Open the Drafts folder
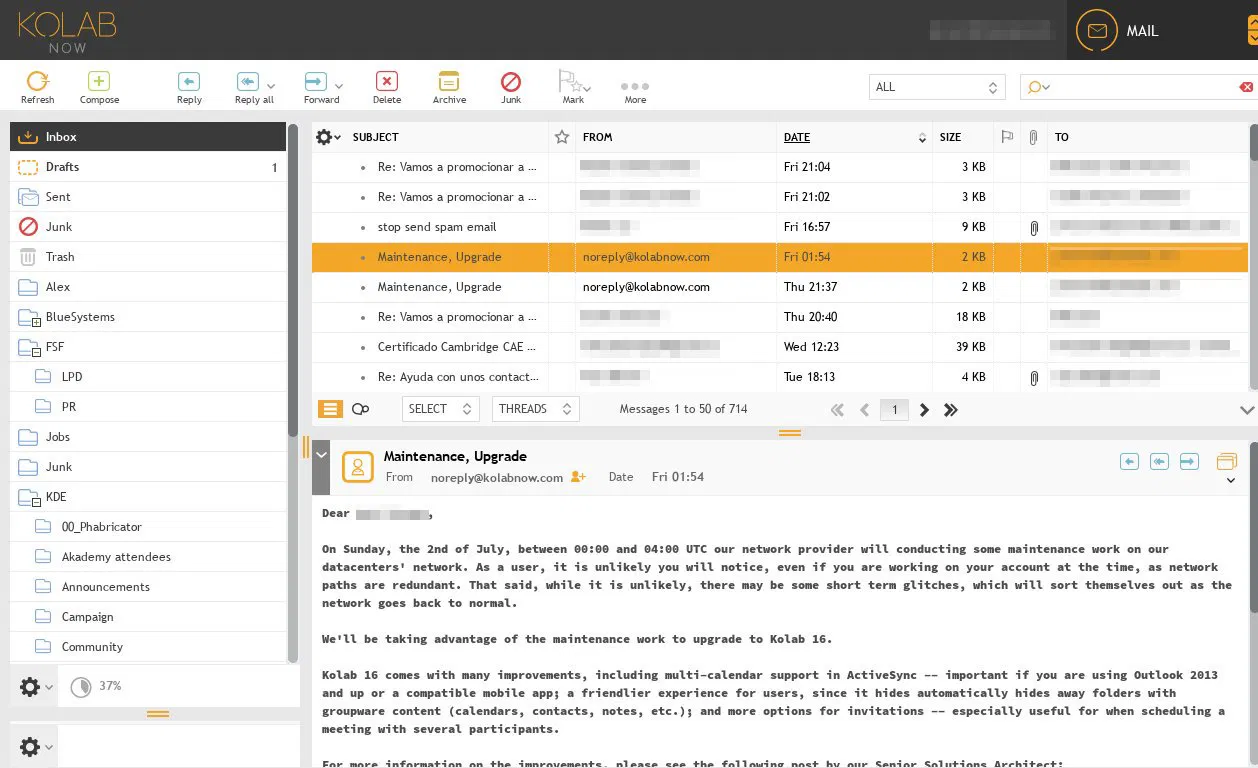The width and height of the screenshot is (1258, 768). coord(148,167)
